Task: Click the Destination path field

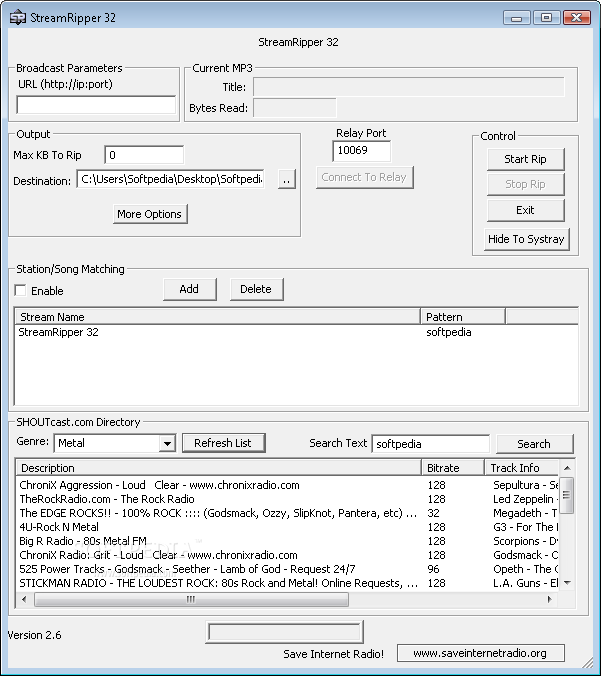Action: pos(171,179)
